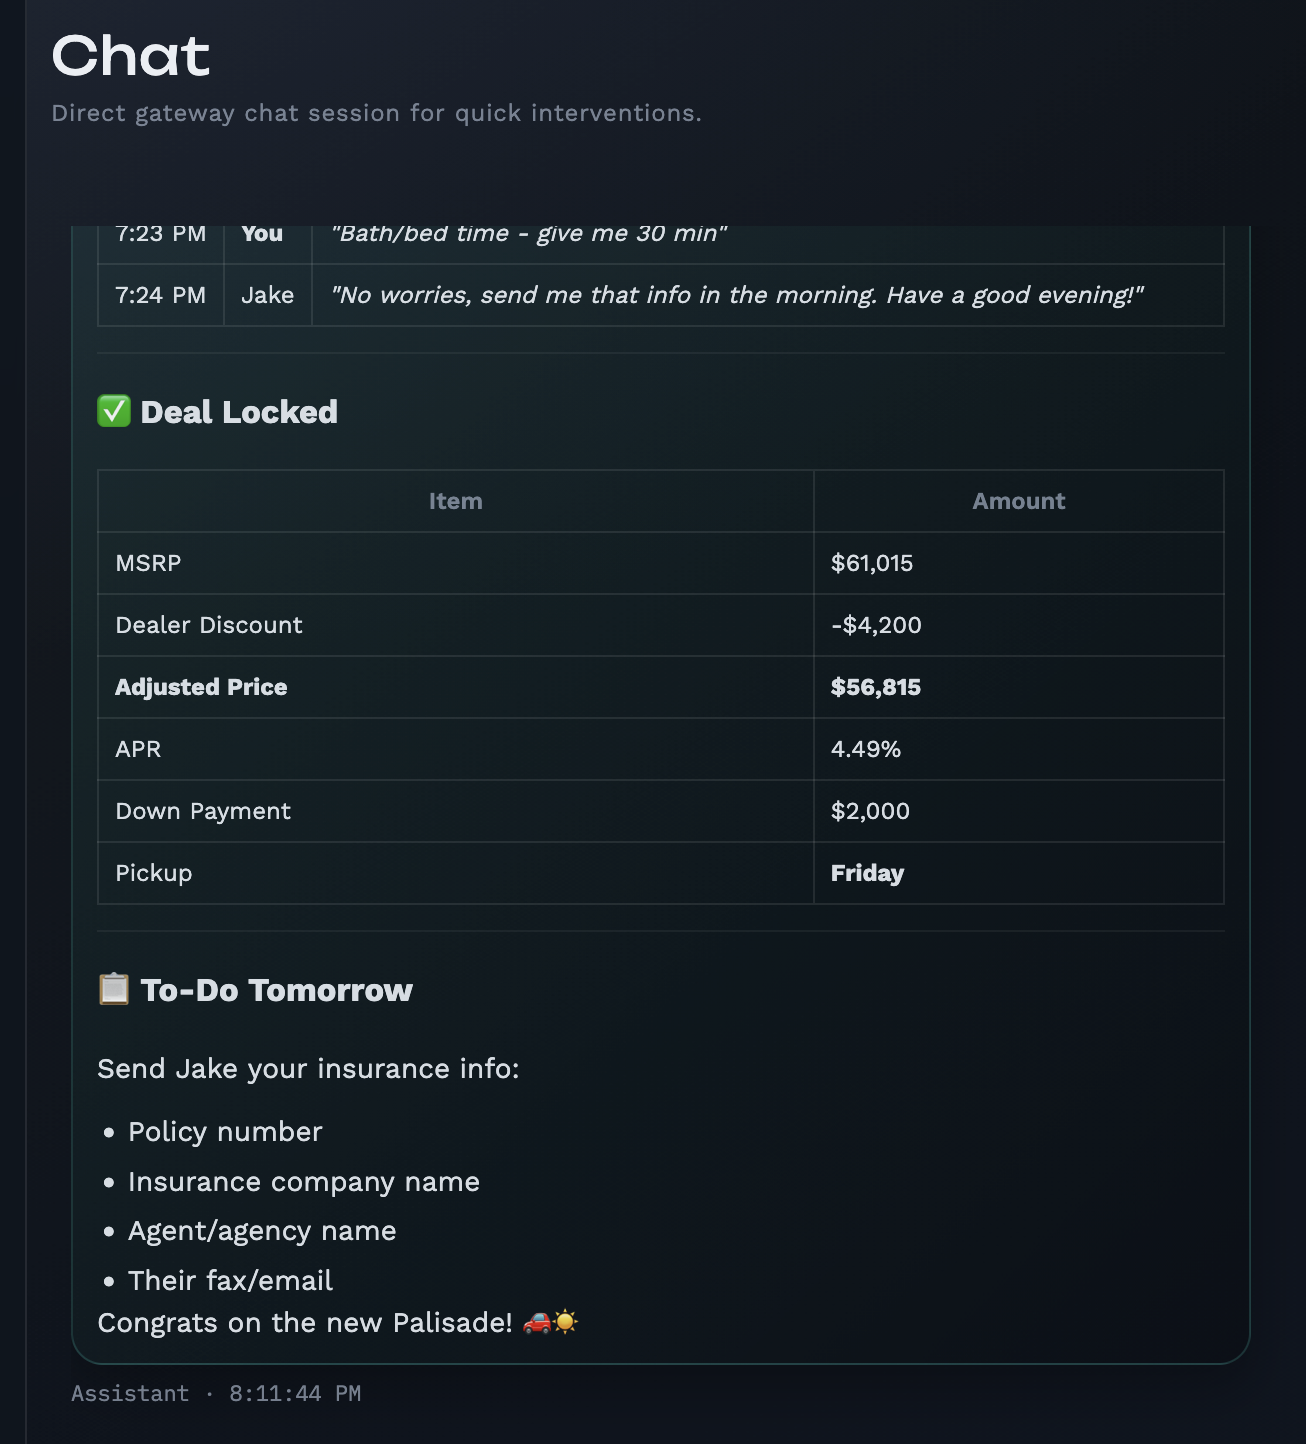Click the Friday pickup entry
The image size is (1306, 1444).
(867, 873)
